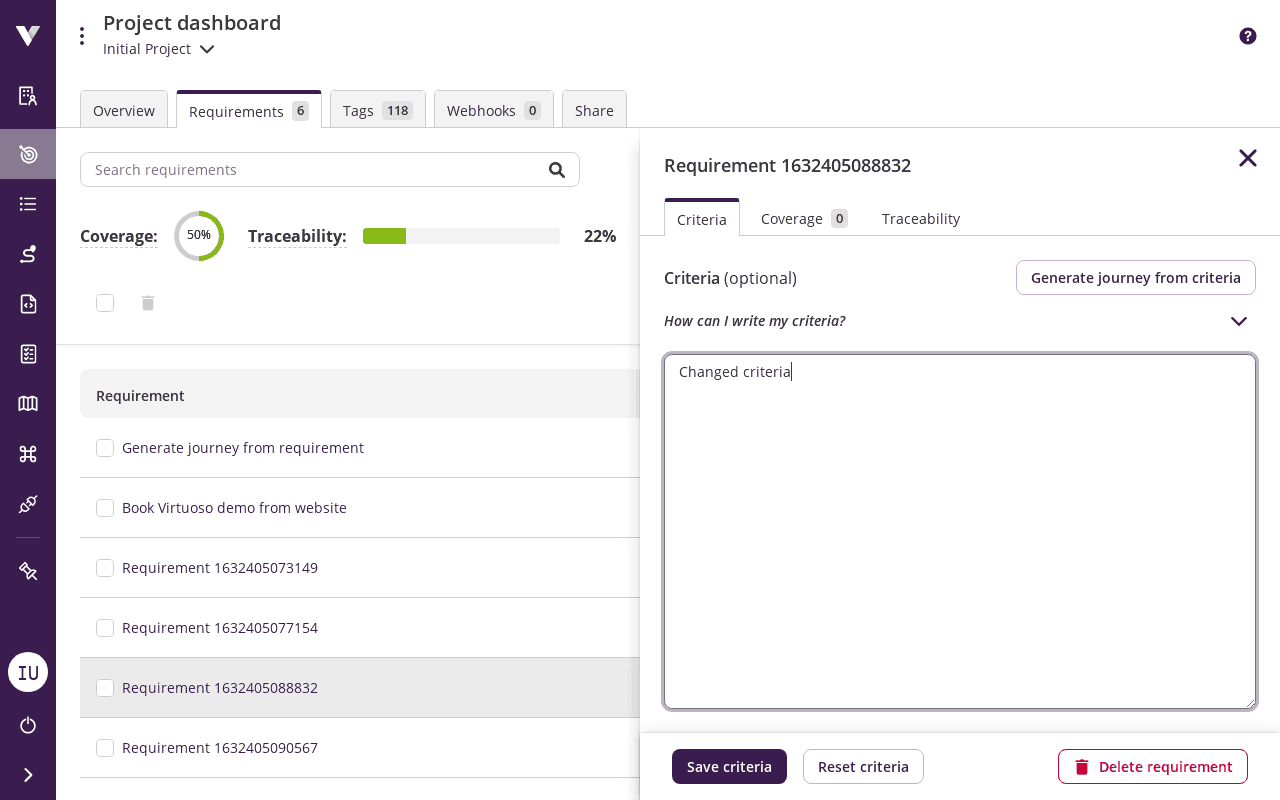Check the Book Virtuoso demo from website checkbox

pos(105,508)
